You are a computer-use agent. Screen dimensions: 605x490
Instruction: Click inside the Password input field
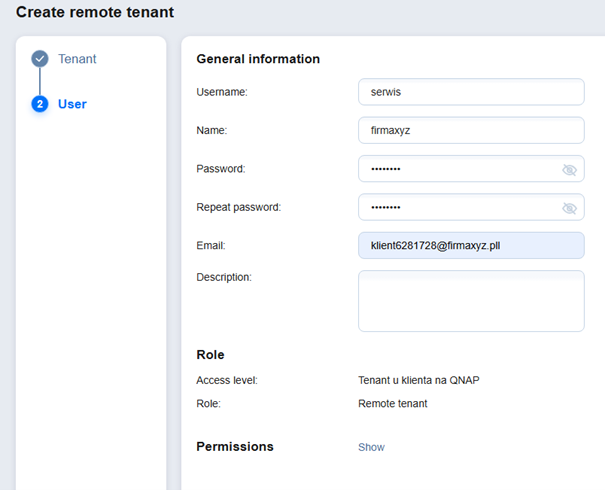[455, 169]
